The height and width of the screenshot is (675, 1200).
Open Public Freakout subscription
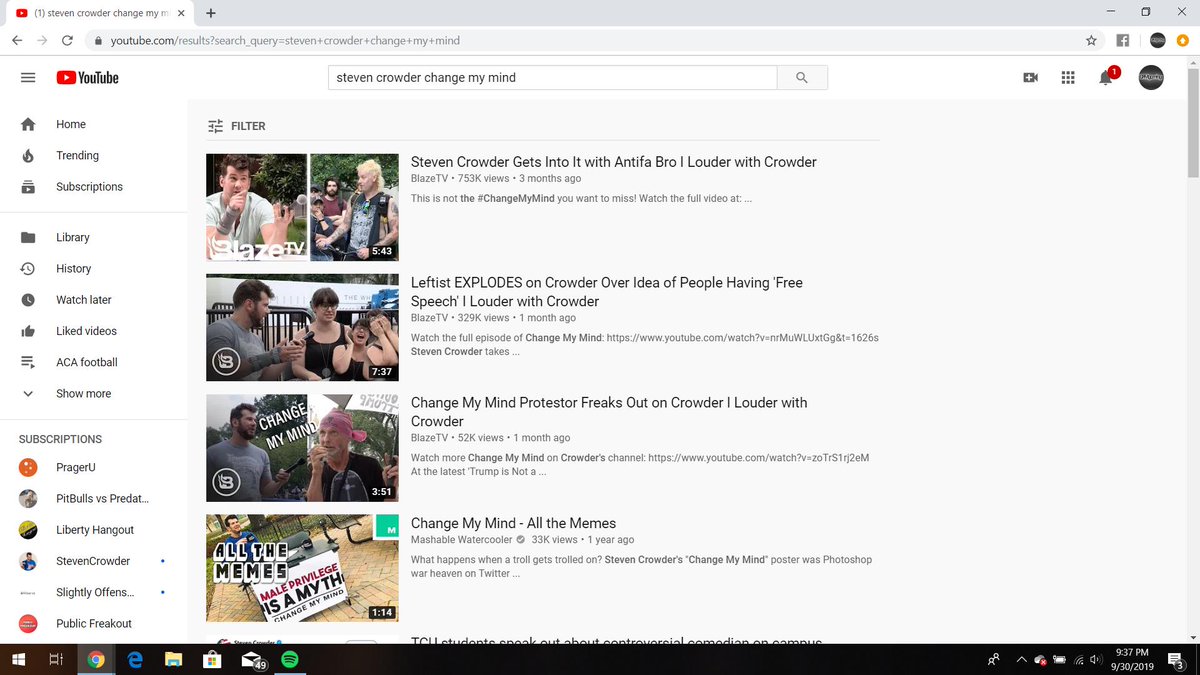pos(94,623)
